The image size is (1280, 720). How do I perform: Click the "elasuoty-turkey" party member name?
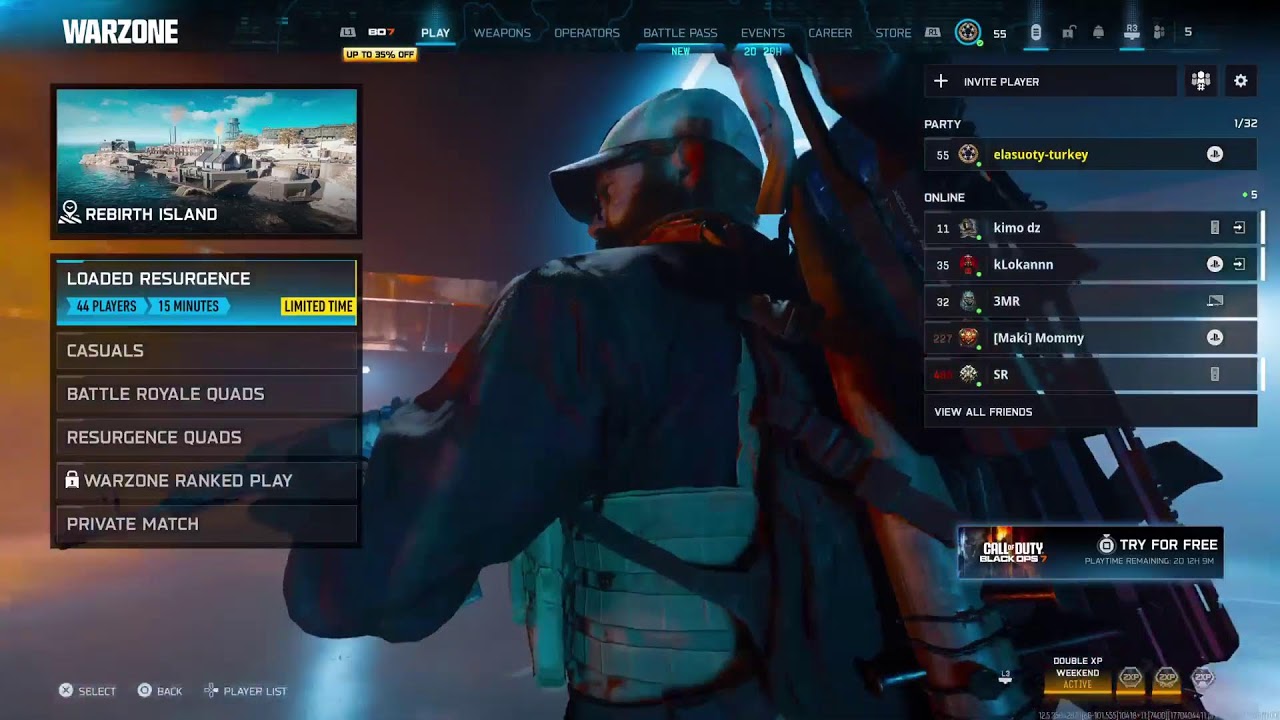pos(1040,155)
